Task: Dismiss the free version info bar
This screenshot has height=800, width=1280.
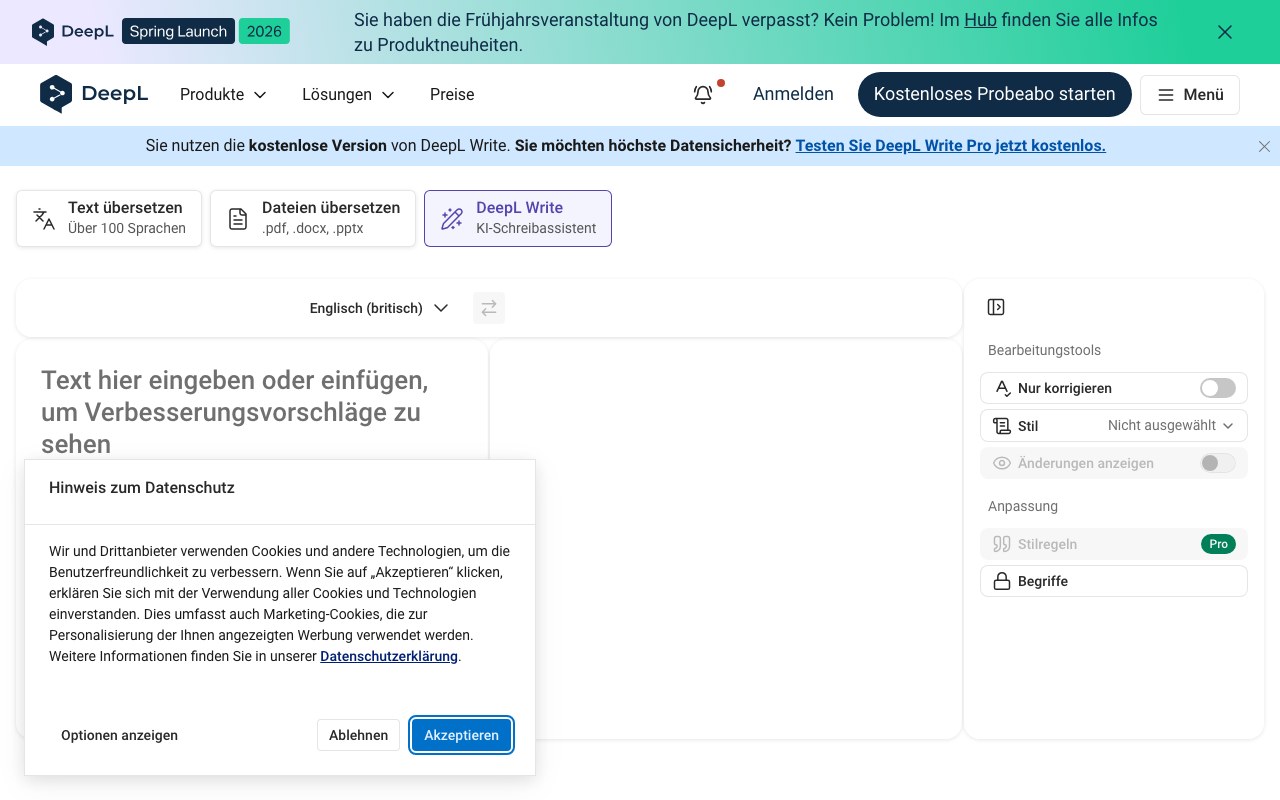Action: (x=1264, y=146)
